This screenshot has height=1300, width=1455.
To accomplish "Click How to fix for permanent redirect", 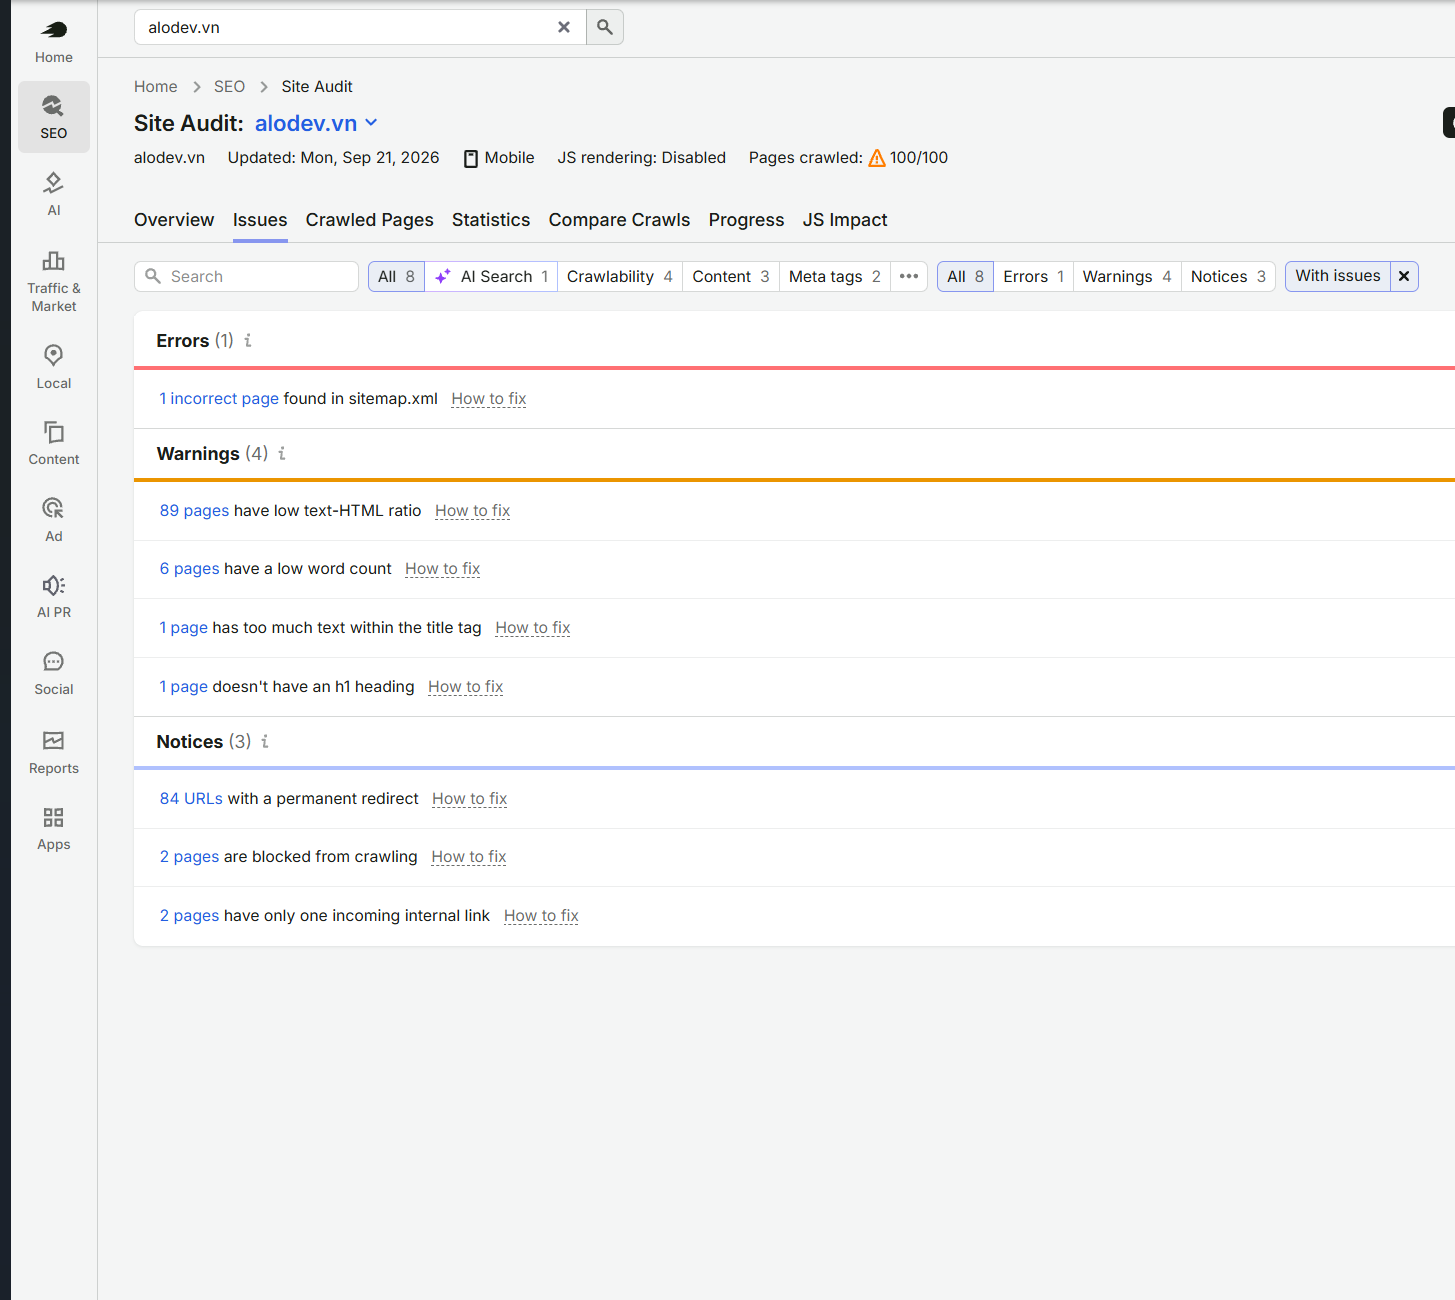I will [470, 798].
